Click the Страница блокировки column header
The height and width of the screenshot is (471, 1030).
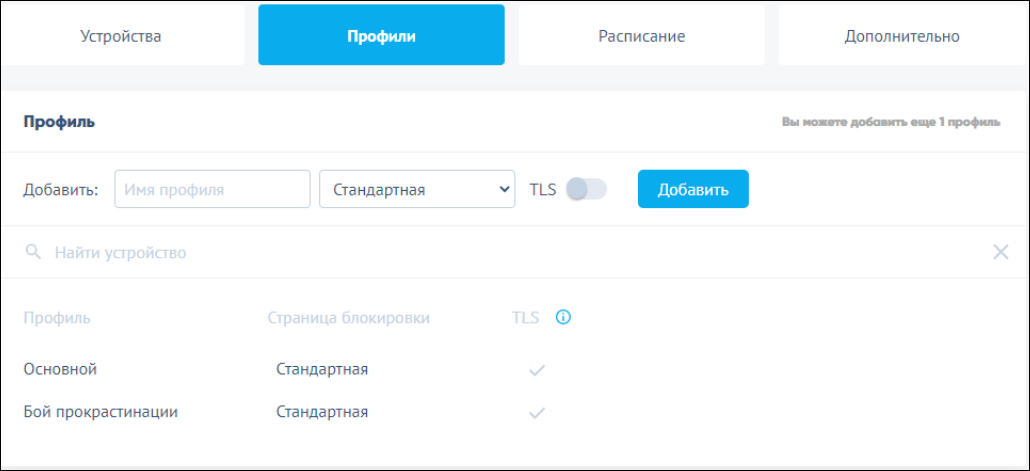pyautogui.click(x=348, y=318)
